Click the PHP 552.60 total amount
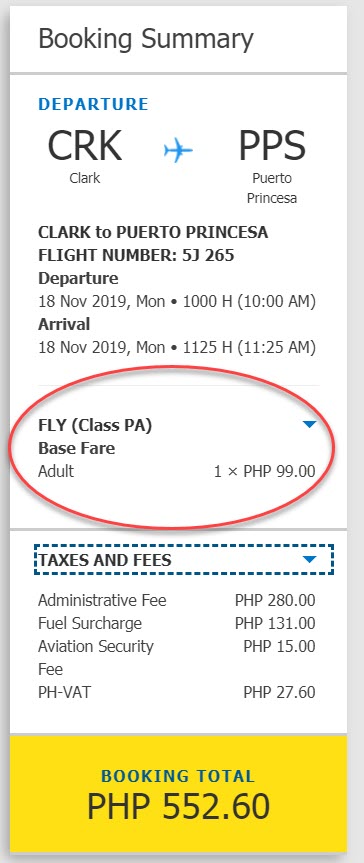364x863 pixels. coord(178,807)
